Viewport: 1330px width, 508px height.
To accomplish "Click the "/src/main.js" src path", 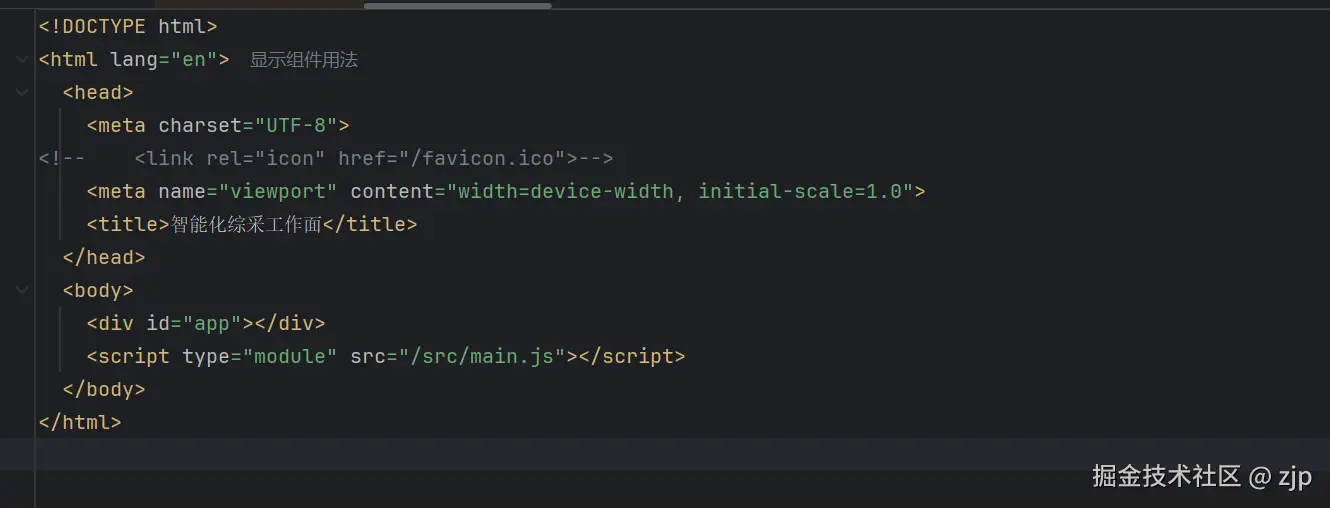I will point(482,357).
